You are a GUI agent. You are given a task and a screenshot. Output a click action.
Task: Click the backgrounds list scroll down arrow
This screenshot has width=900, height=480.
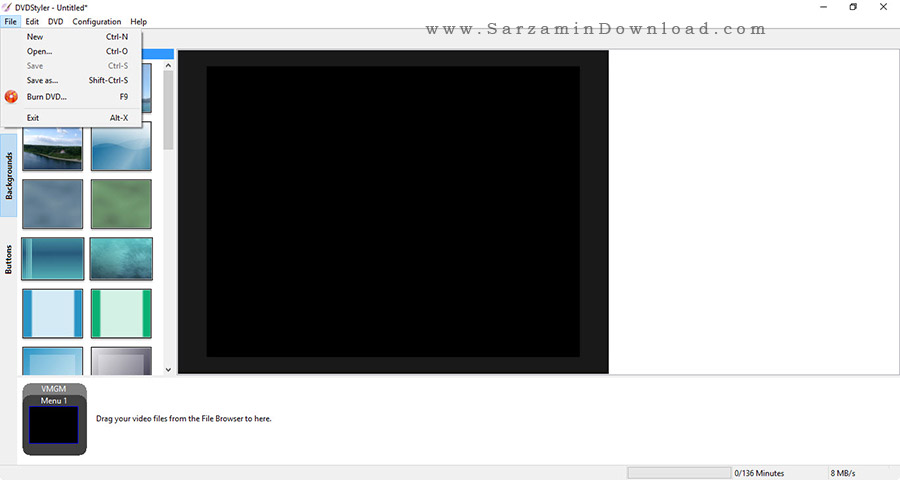168,370
